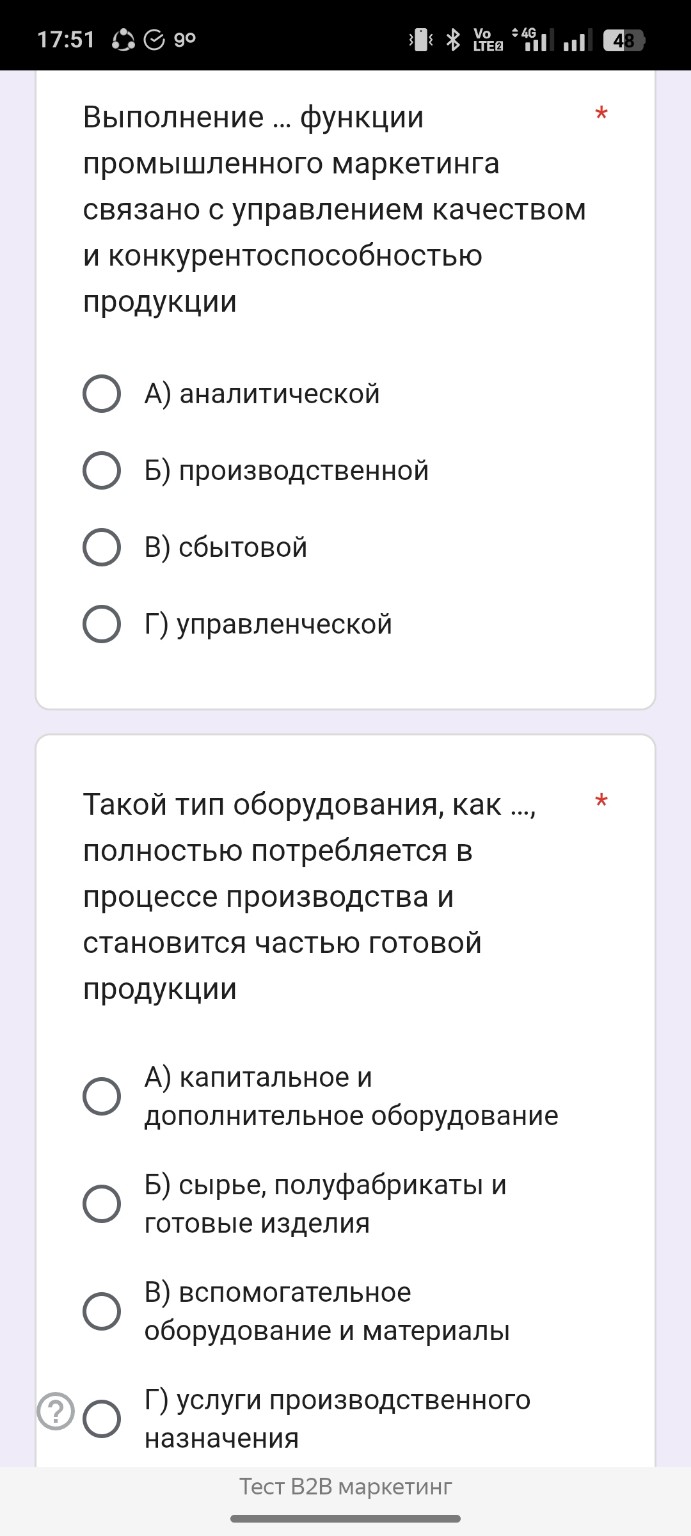This screenshot has width=691, height=1536.
Task: Select answer "А) аналитической"
Action: pyautogui.click(x=101, y=393)
